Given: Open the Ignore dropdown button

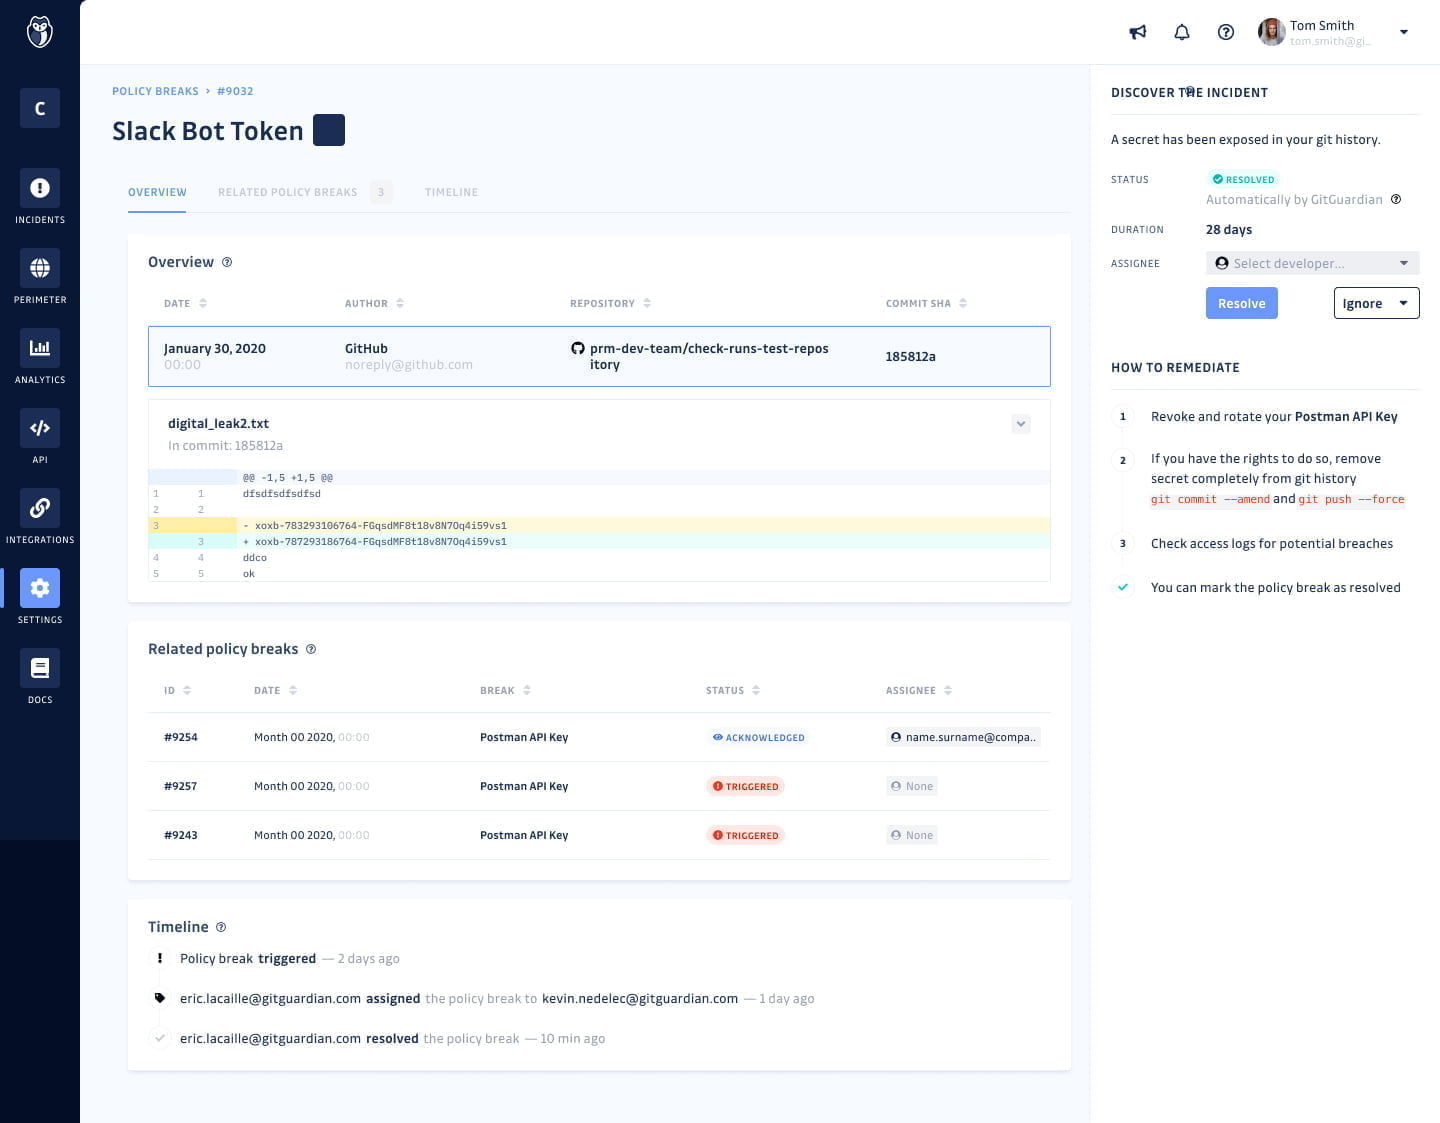Looking at the screenshot, I should pyautogui.click(x=1376, y=303).
